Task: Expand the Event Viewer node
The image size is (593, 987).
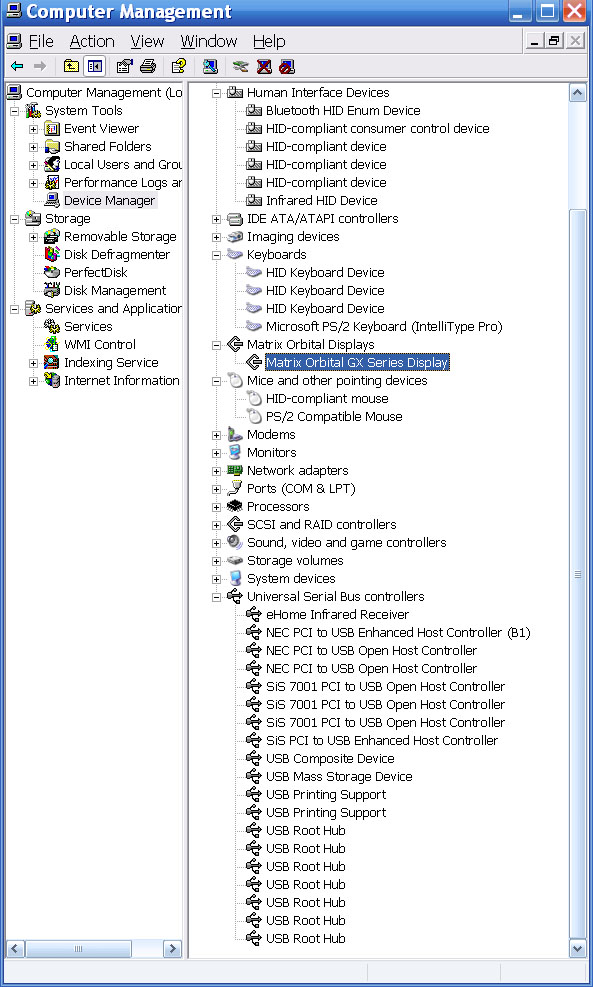Action: (x=34, y=129)
